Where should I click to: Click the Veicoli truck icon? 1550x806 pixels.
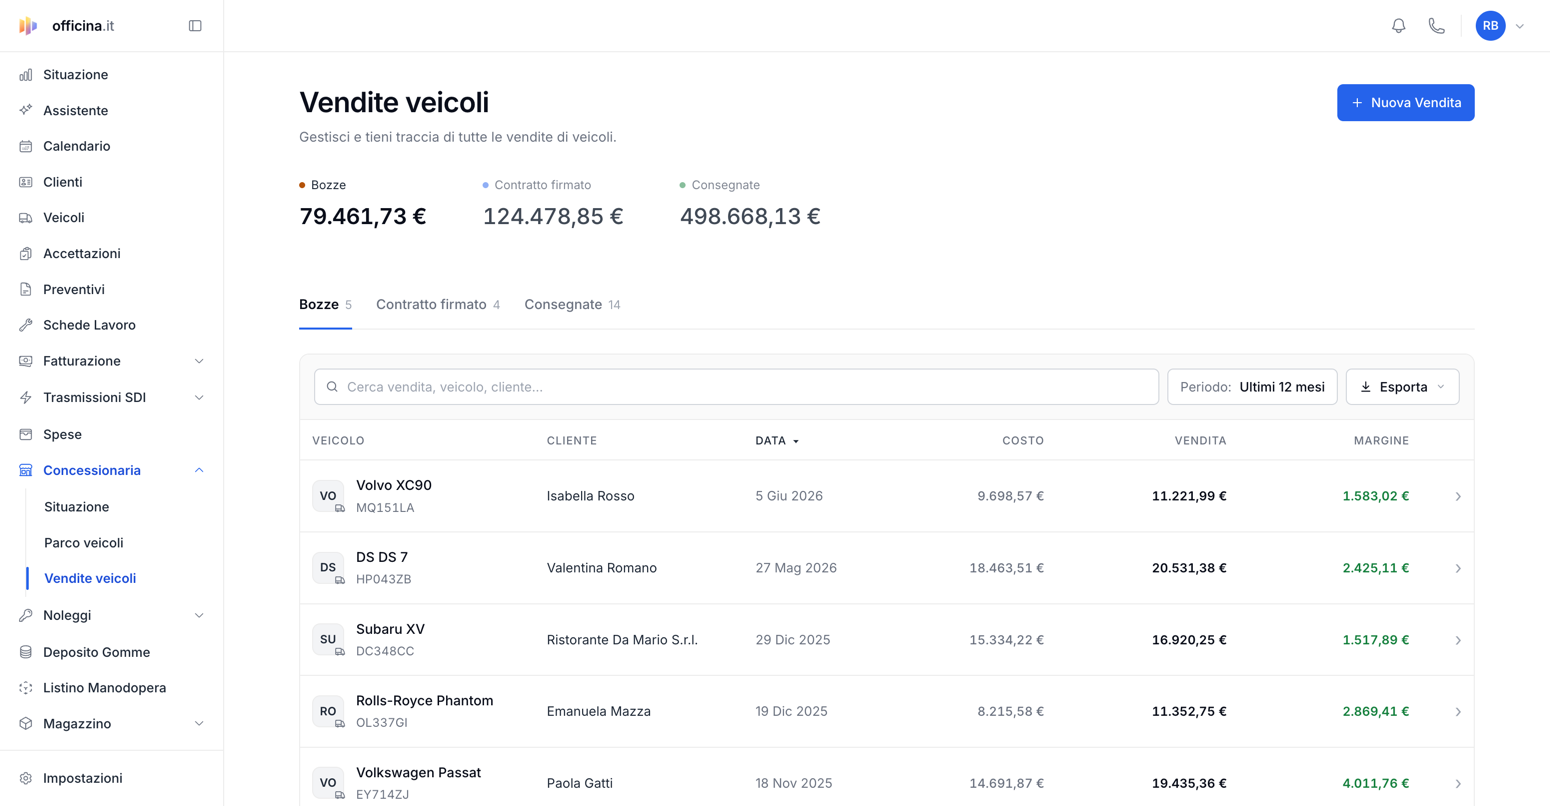(x=26, y=218)
